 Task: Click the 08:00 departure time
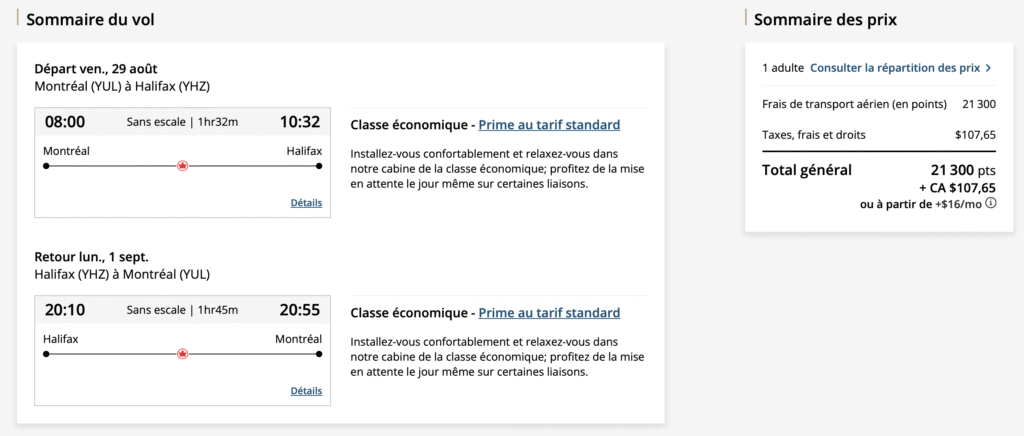65,122
